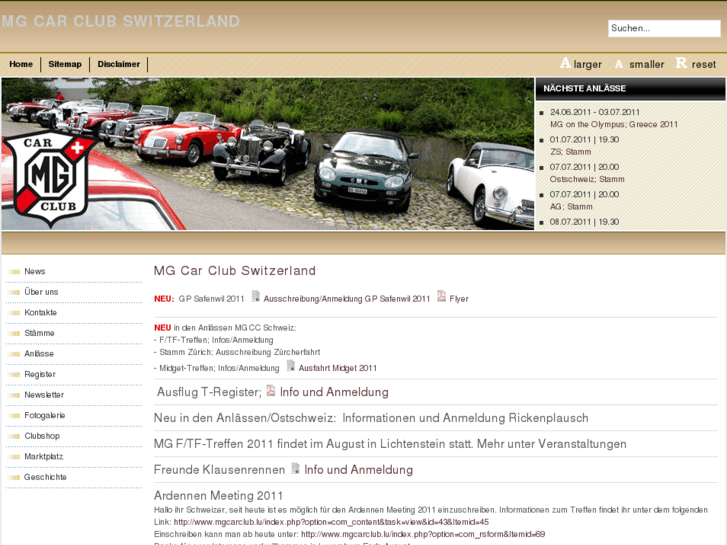Select Clubshop in the side menu
The image size is (727, 545).
(42, 436)
